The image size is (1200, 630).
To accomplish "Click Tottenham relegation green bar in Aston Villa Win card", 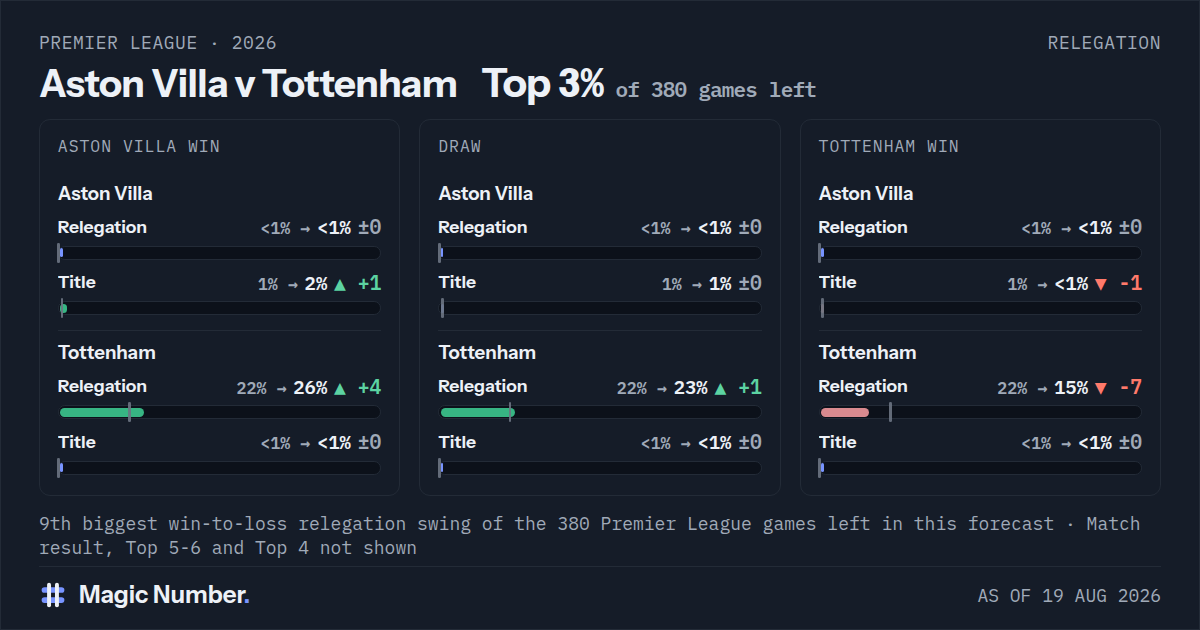I will pos(102,412).
